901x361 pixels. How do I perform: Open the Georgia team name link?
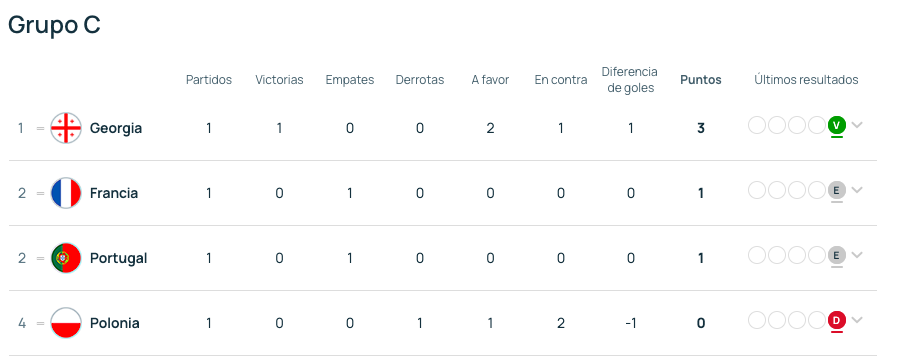(116, 128)
